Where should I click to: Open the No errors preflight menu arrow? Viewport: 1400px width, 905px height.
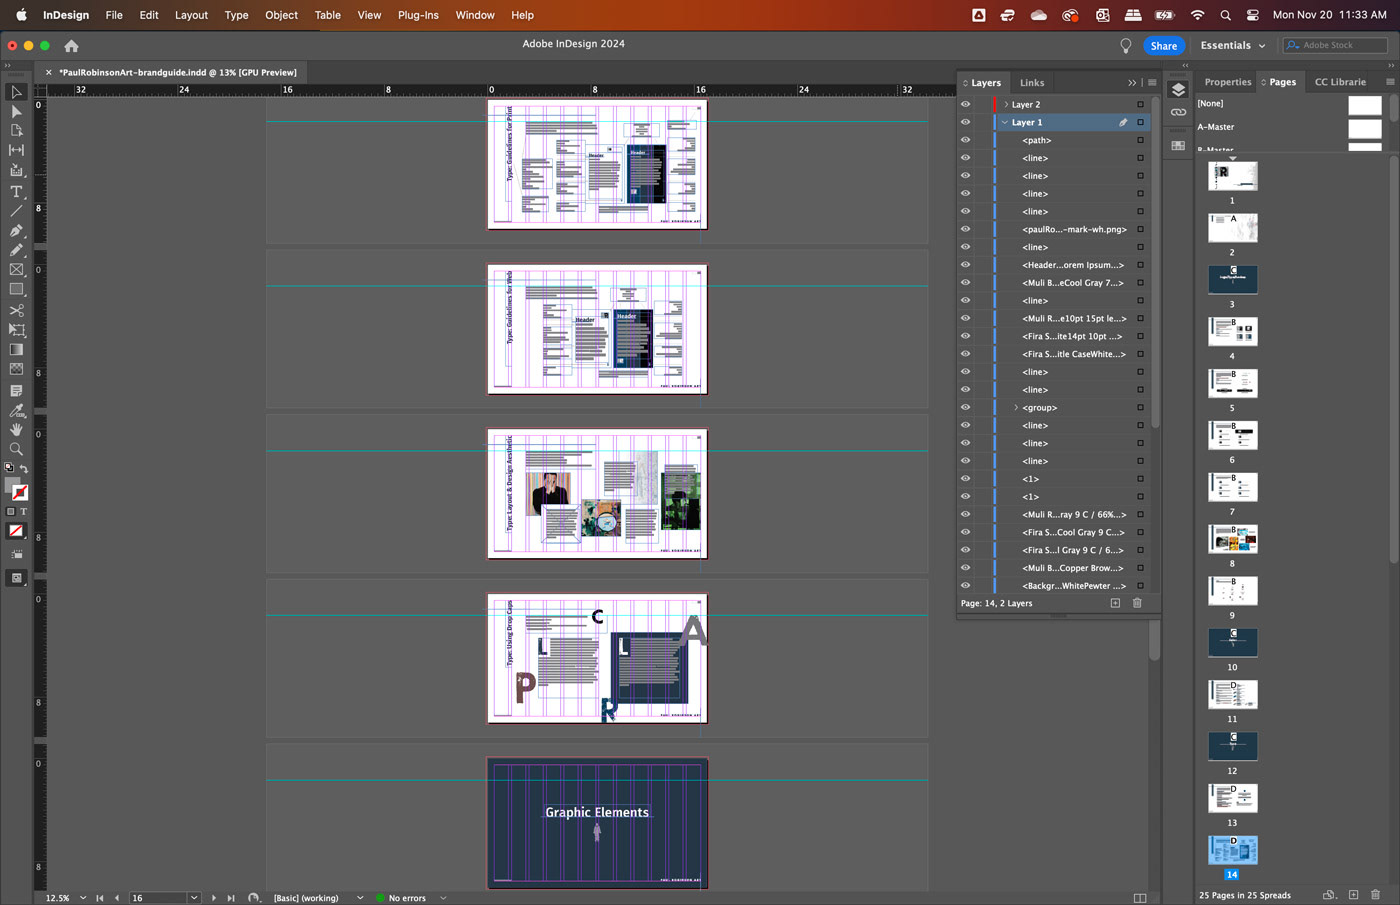tap(443, 898)
